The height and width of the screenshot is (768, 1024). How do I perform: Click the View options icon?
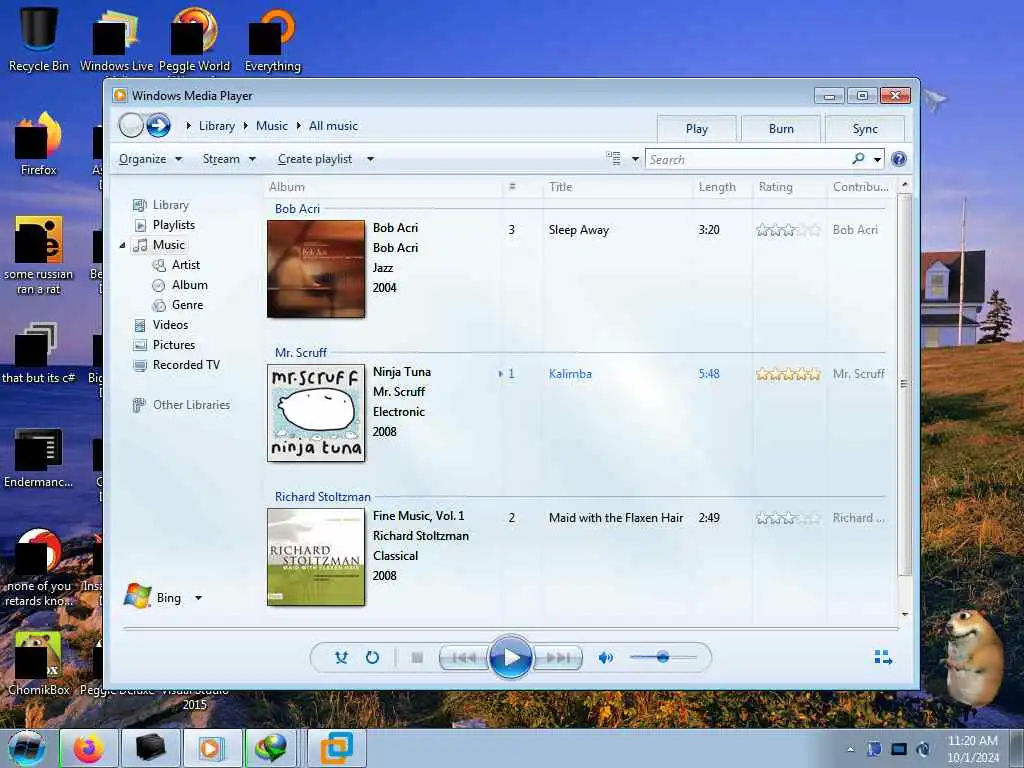(x=613, y=159)
